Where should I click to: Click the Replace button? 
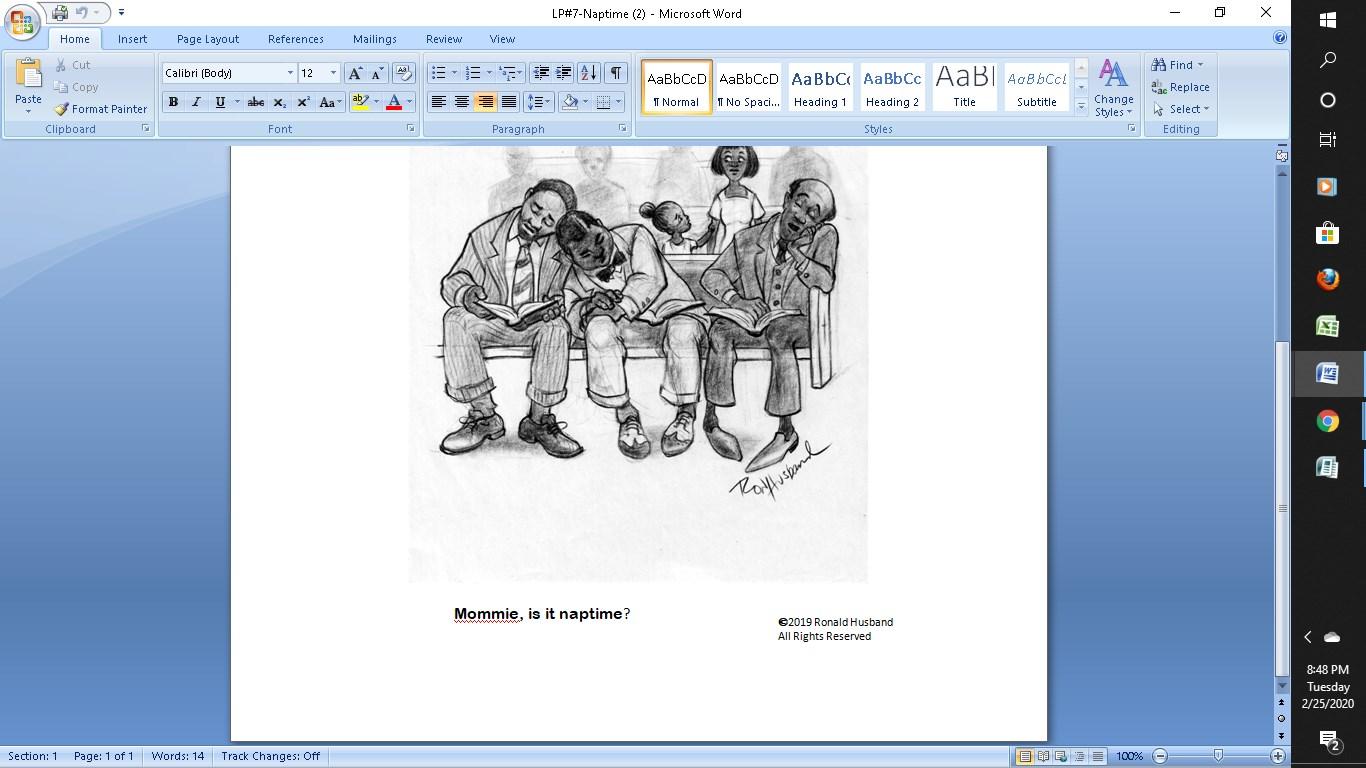point(1181,87)
